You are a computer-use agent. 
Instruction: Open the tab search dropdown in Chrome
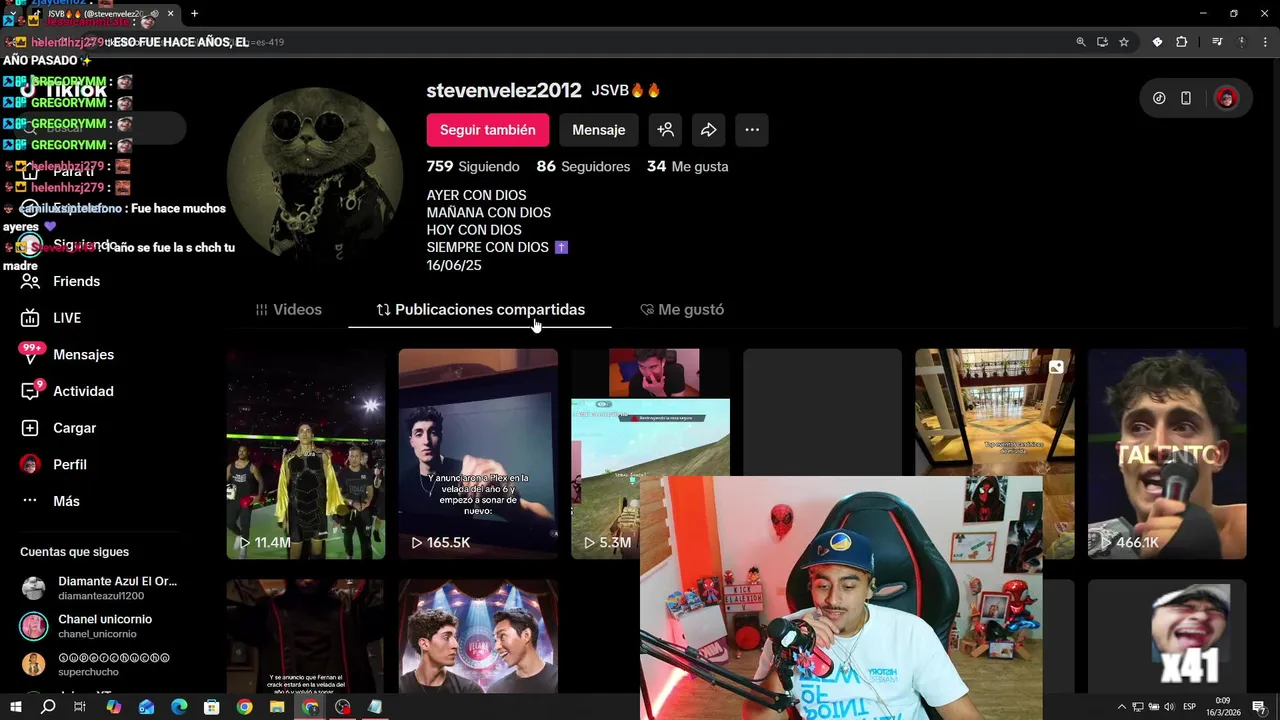[12, 14]
